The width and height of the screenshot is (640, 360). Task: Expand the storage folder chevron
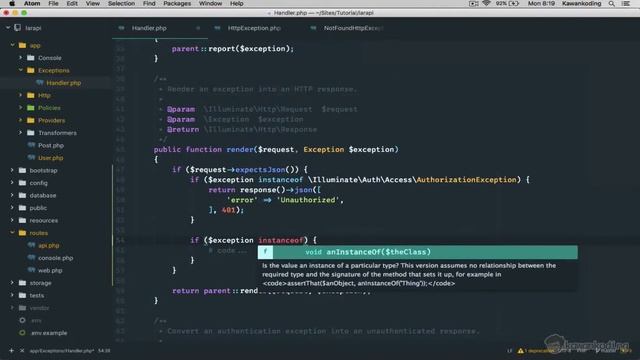(x=12, y=283)
